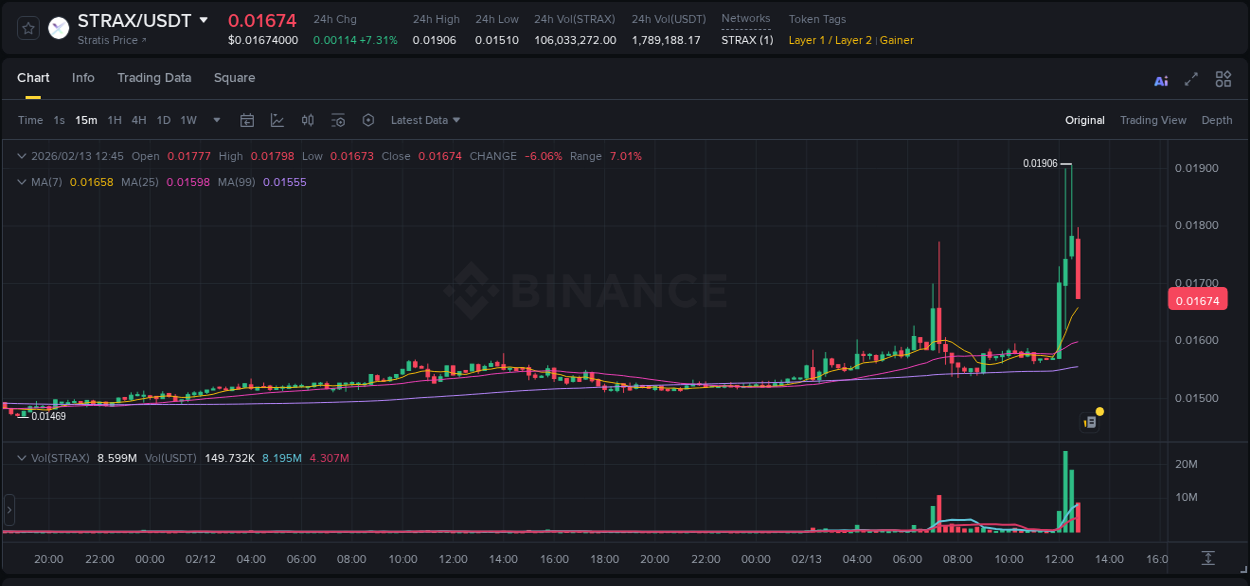Open the date range calendar icon
Image resolution: width=1250 pixels, height=586 pixels.
coord(247,120)
